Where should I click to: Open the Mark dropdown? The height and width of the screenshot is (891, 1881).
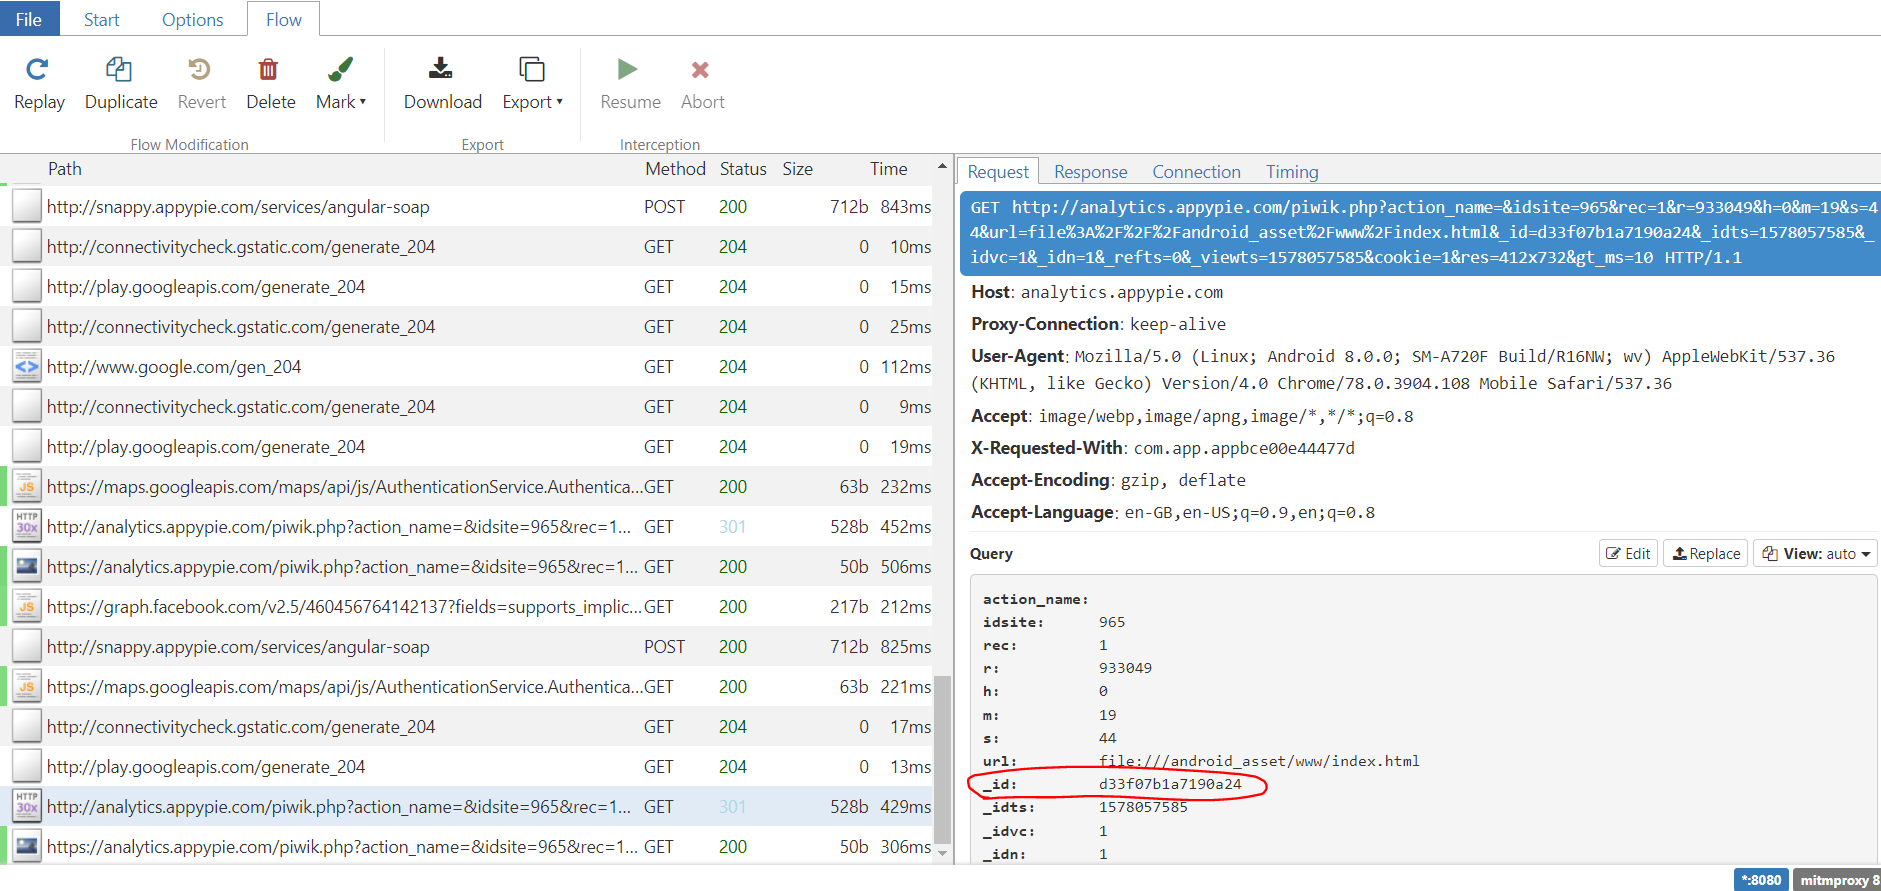(341, 84)
